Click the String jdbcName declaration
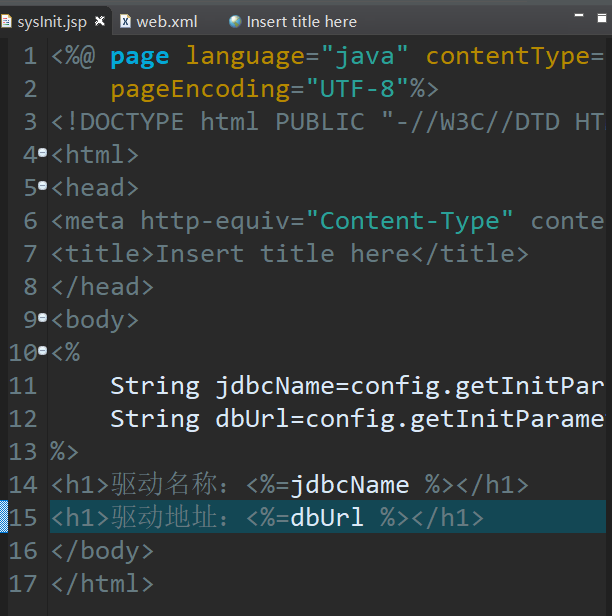This screenshot has width=612, height=616. [357, 386]
